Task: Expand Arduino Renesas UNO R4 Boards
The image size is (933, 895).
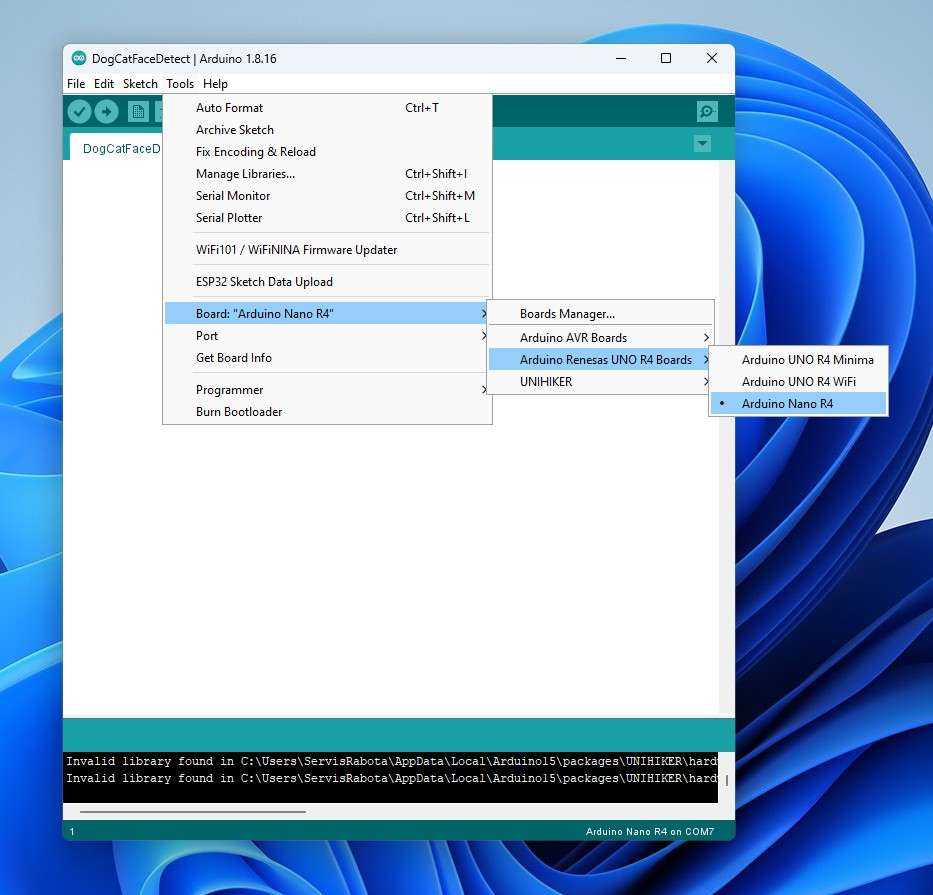Action: [600, 359]
